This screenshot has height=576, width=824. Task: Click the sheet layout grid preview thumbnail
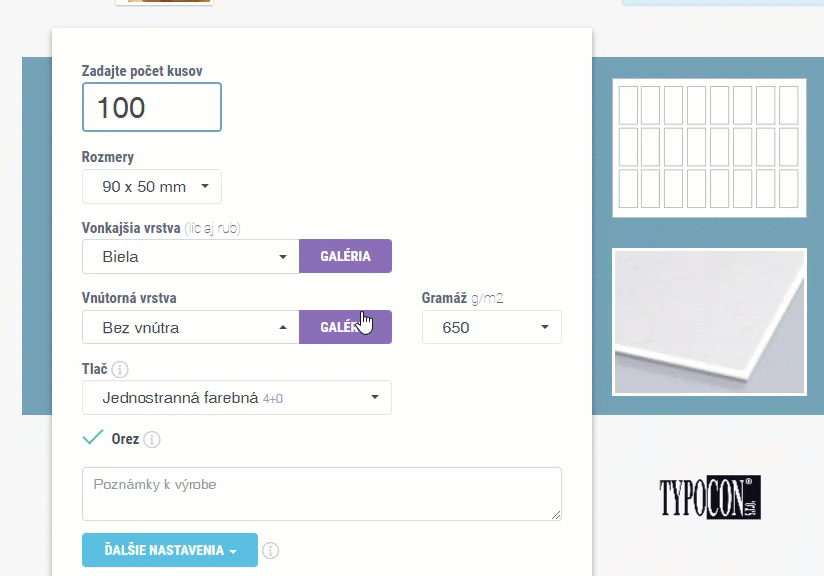click(709, 148)
